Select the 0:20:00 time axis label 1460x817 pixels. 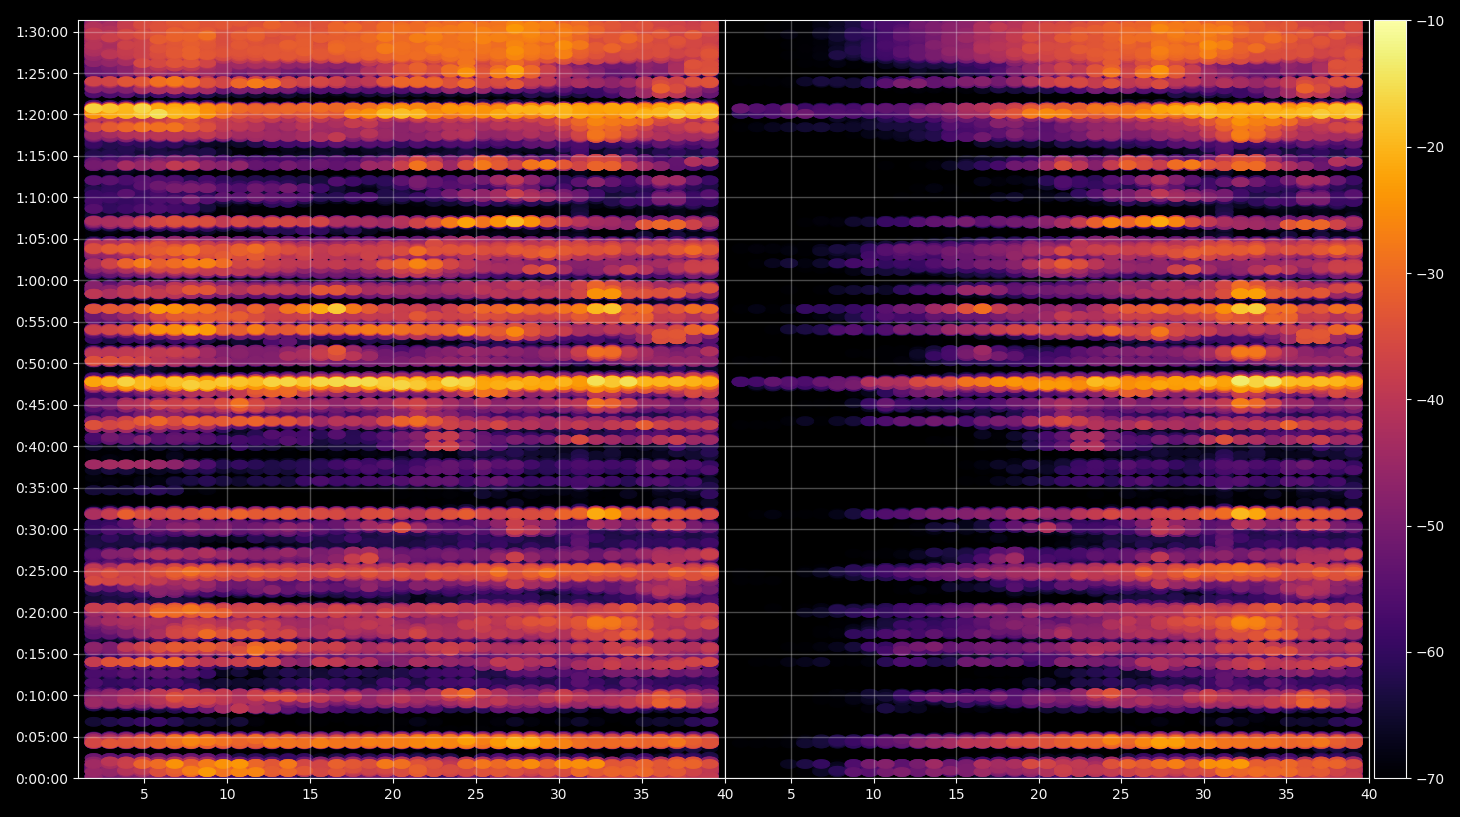(42, 613)
